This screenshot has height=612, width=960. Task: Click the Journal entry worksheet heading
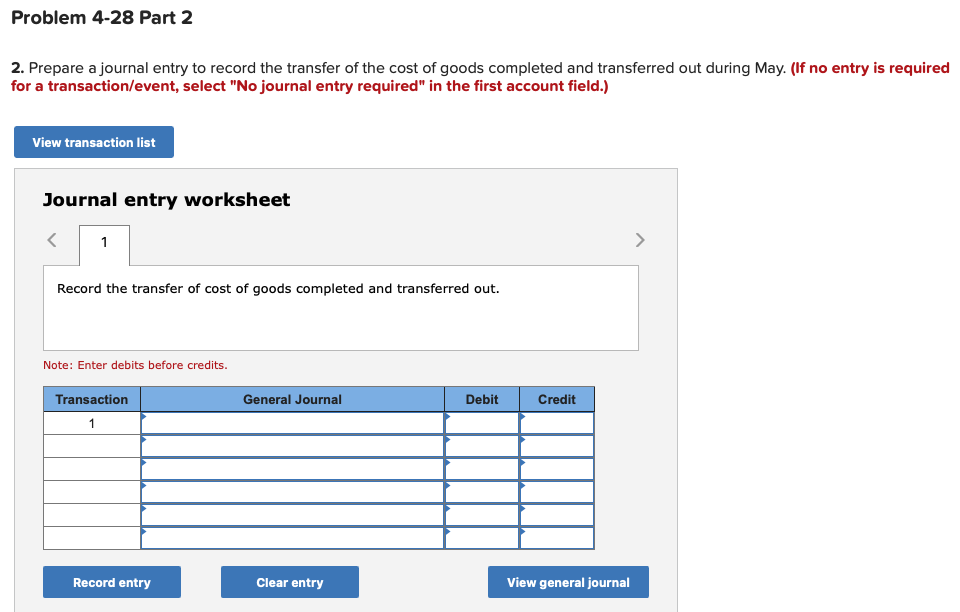(x=167, y=200)
